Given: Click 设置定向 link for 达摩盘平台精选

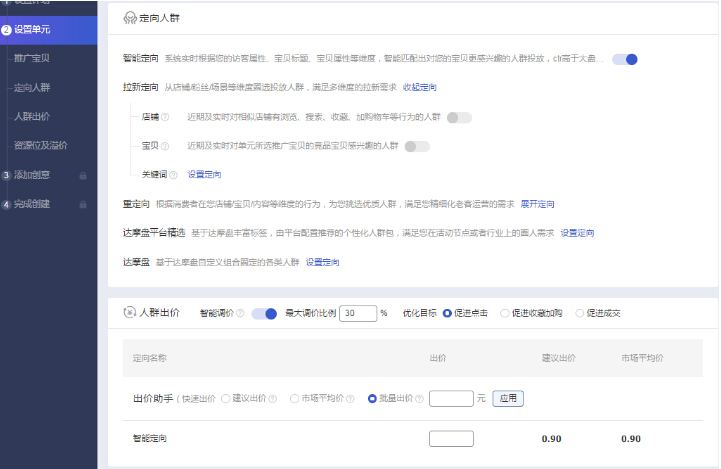Looking at the screenshot, I should click(577, 233).
